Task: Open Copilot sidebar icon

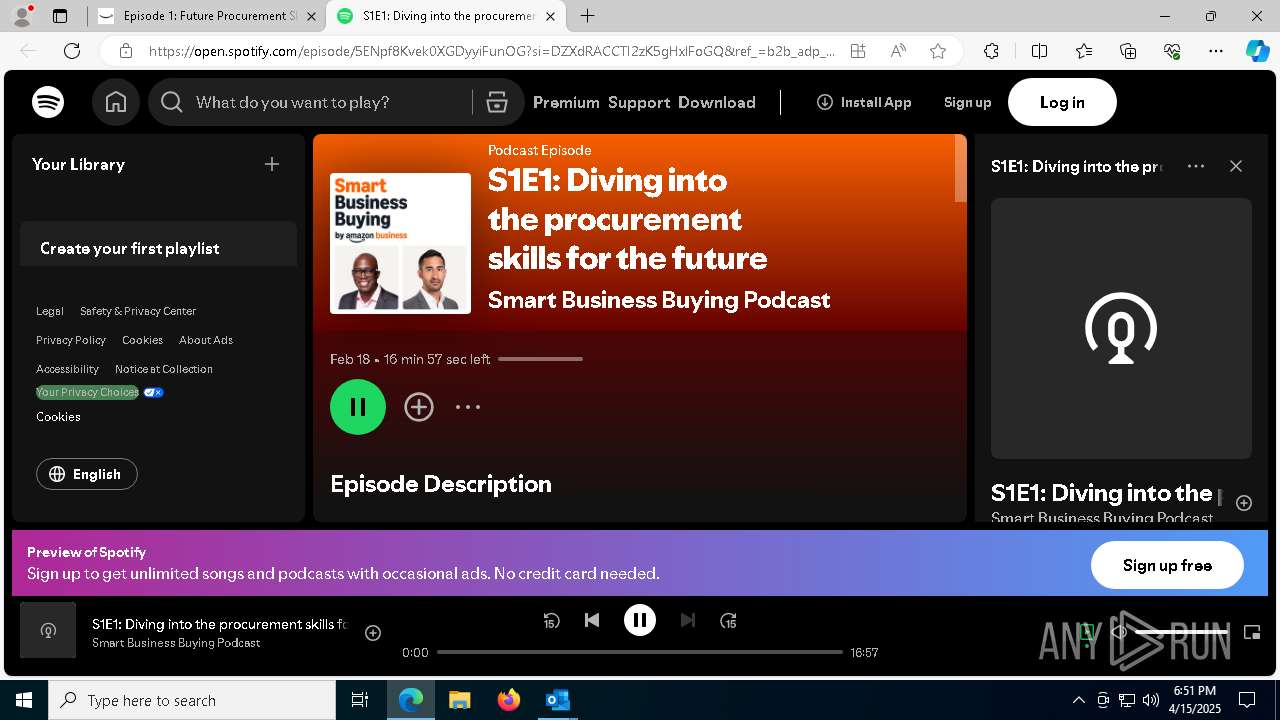Action: tap(1257, 51)
